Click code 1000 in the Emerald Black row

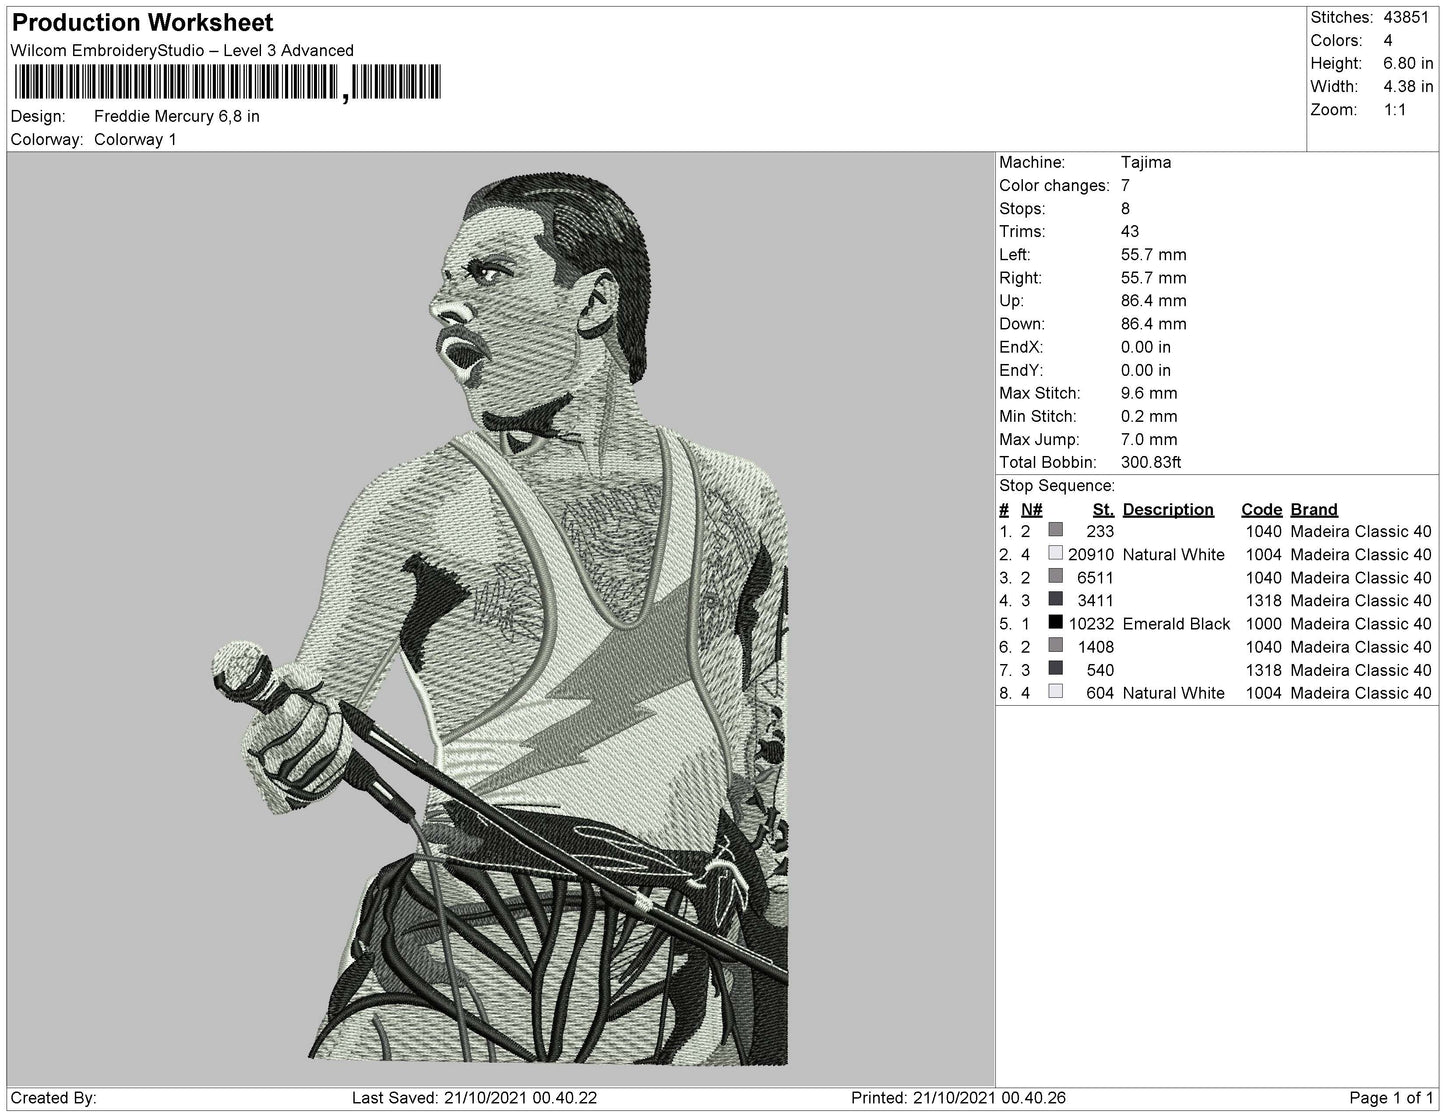(x=1263, y=623)
